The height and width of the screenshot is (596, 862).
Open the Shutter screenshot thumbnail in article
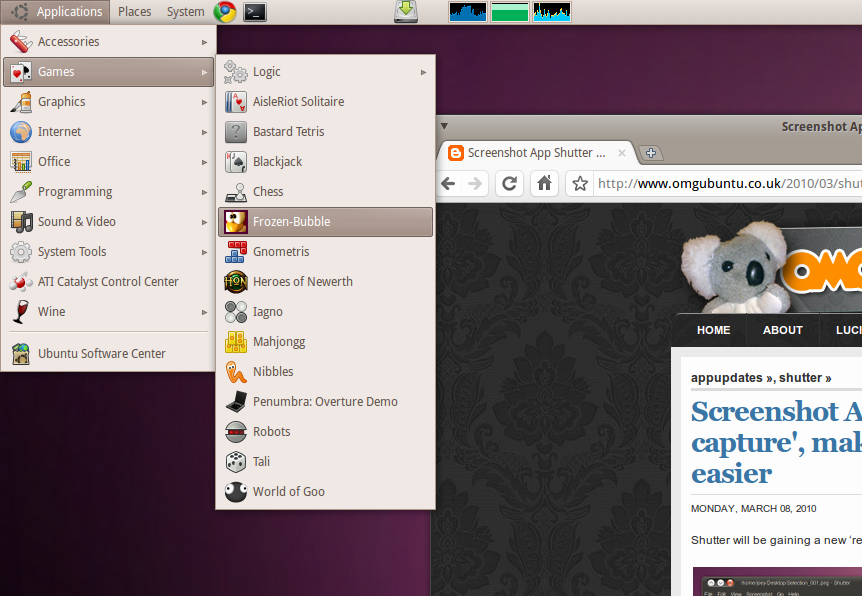(x=777, y=582)
